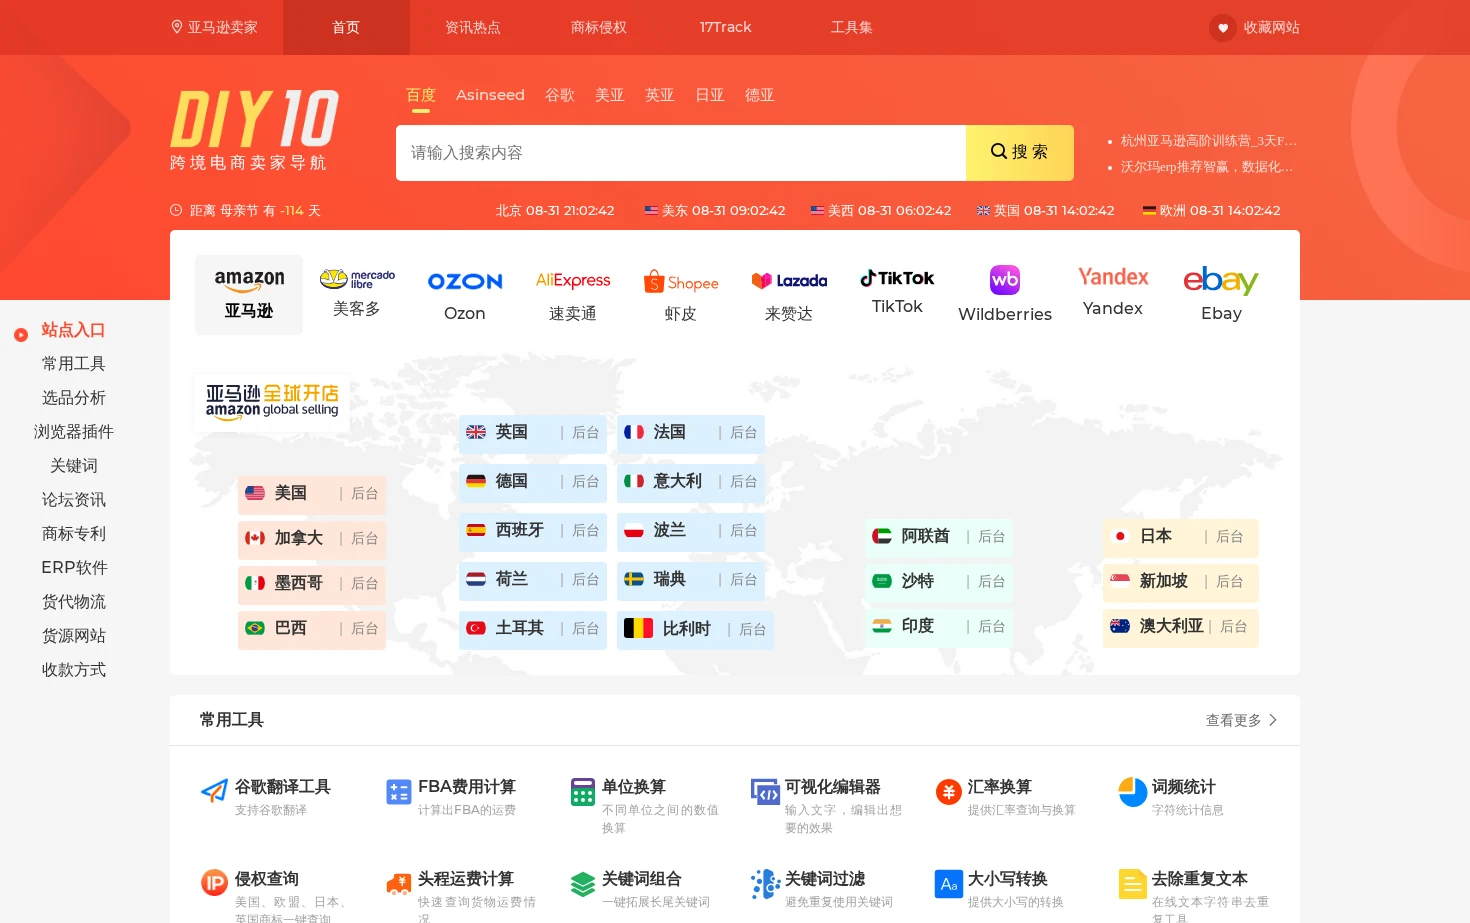Click the DIY10 site logo
This screenshot has width=1470, height=923.
pos(254,131)
